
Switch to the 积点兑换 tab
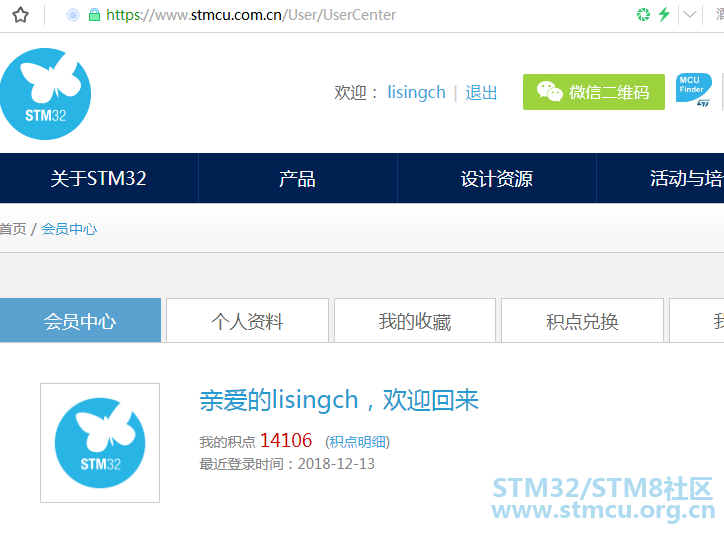(582, 321)
